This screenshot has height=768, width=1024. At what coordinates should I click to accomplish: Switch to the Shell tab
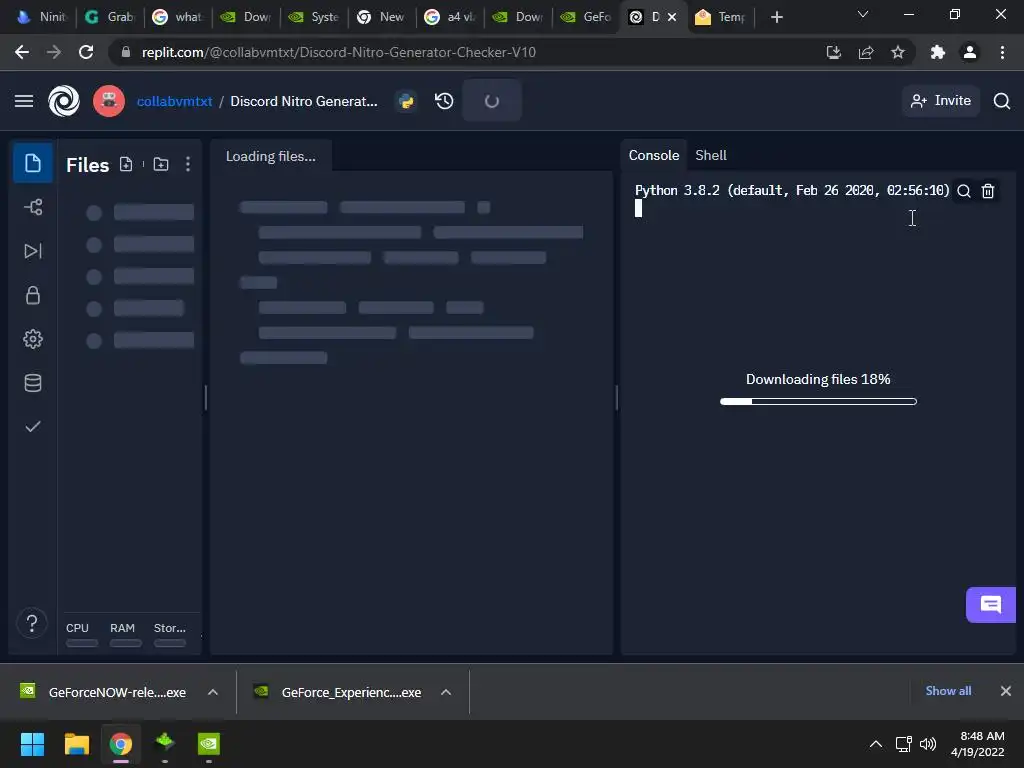[x=711, y=155]
